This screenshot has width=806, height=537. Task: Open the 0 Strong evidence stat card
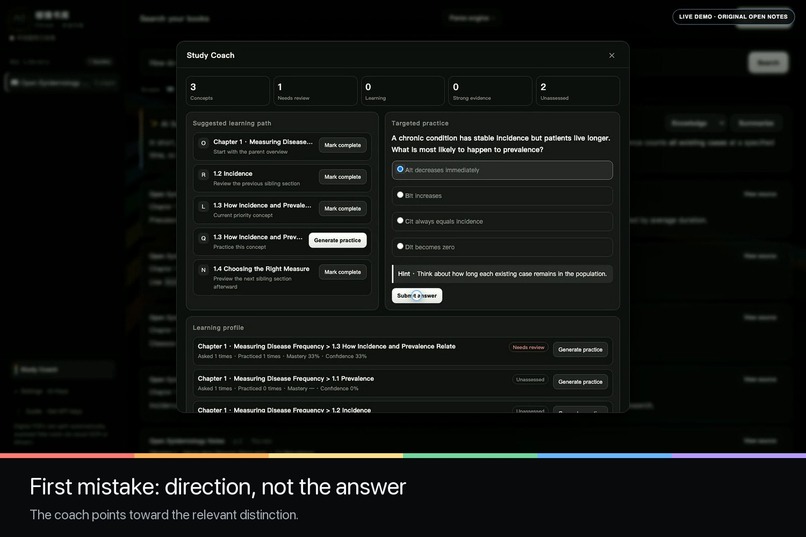tap(490, 91)
